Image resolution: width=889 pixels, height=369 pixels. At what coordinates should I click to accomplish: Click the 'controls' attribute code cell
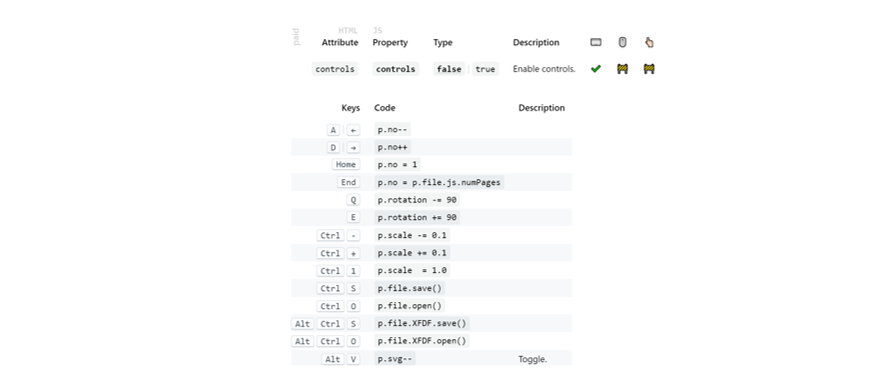(335, 69)
